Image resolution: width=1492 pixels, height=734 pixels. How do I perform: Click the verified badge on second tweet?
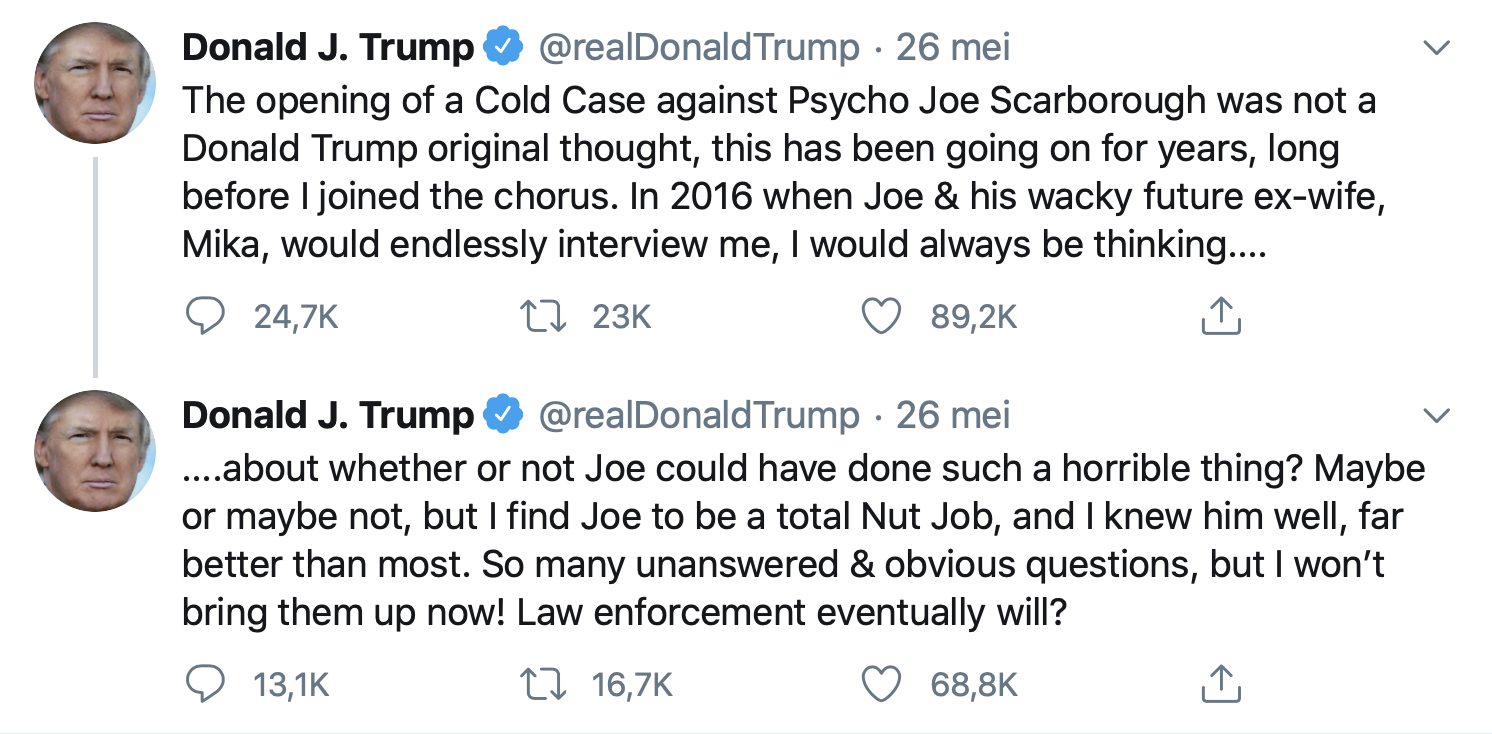(503, 415)
